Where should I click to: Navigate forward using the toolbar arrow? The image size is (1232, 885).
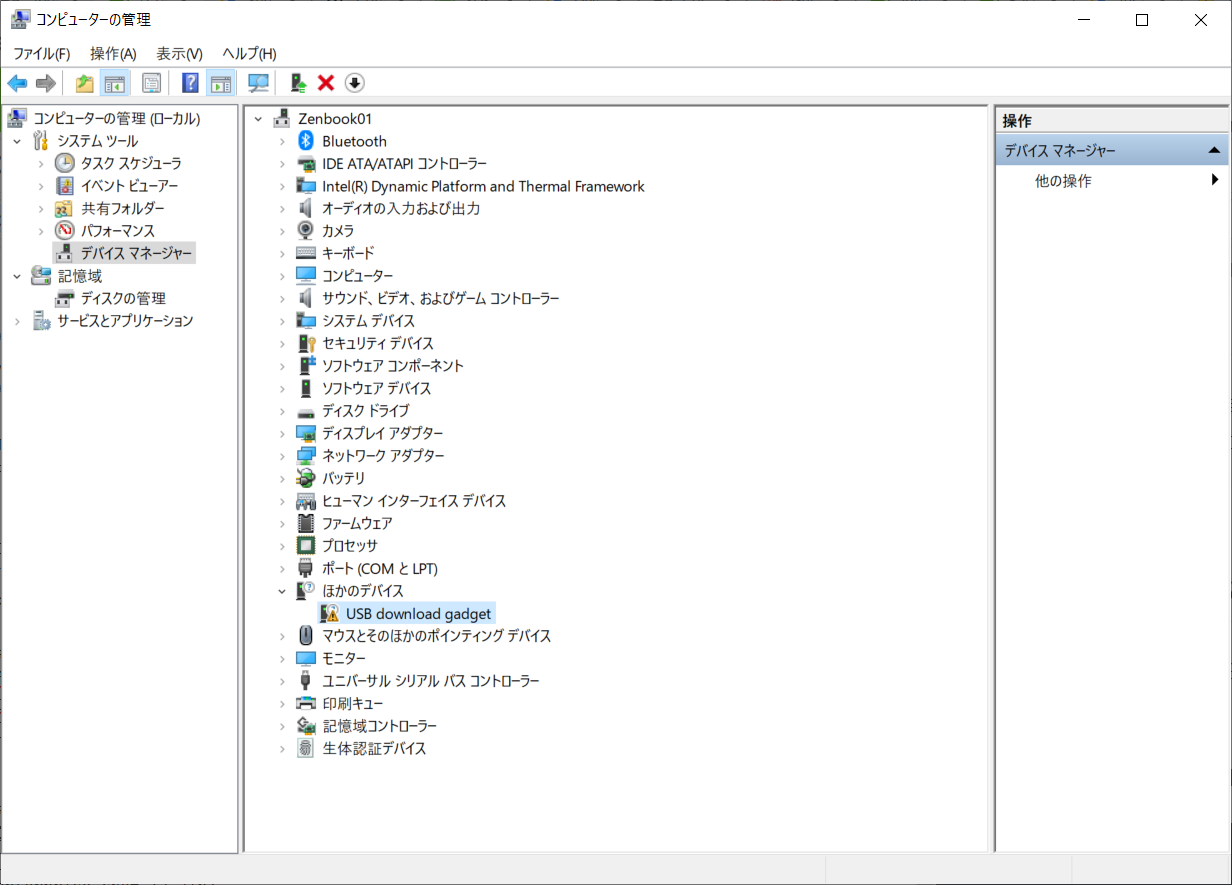[45, 82]
